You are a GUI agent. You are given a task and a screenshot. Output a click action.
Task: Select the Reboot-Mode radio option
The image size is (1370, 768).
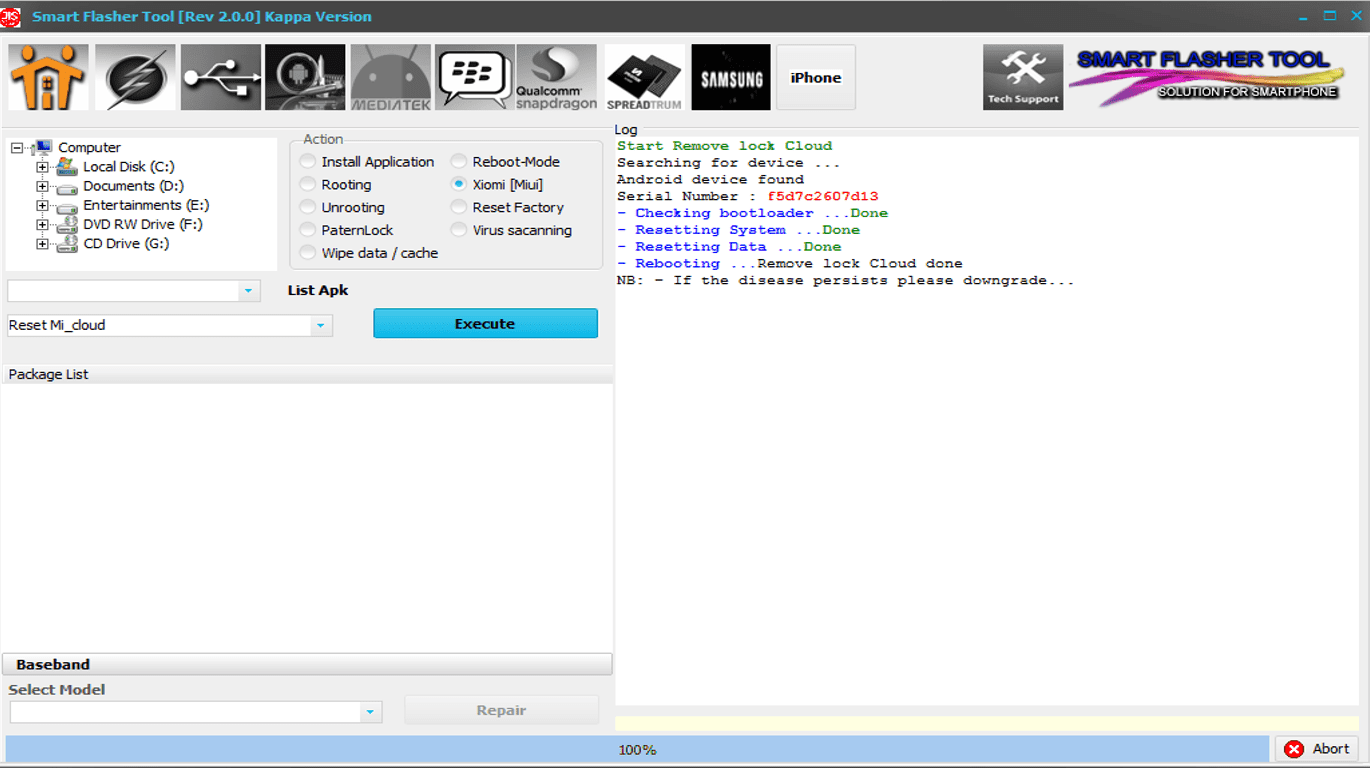click(x=505, y=162)
